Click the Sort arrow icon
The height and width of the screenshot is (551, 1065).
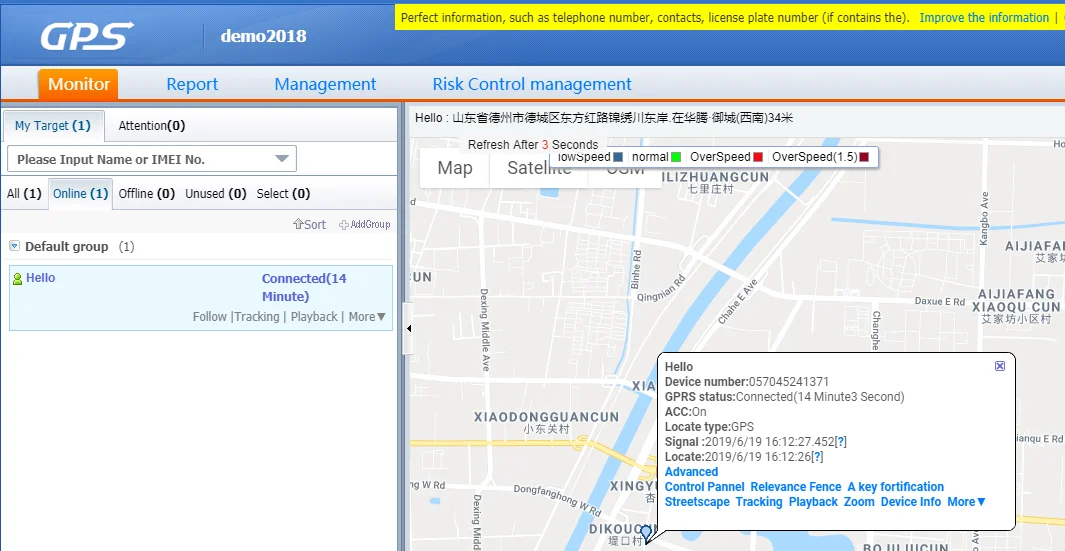[x=297, y=224]
